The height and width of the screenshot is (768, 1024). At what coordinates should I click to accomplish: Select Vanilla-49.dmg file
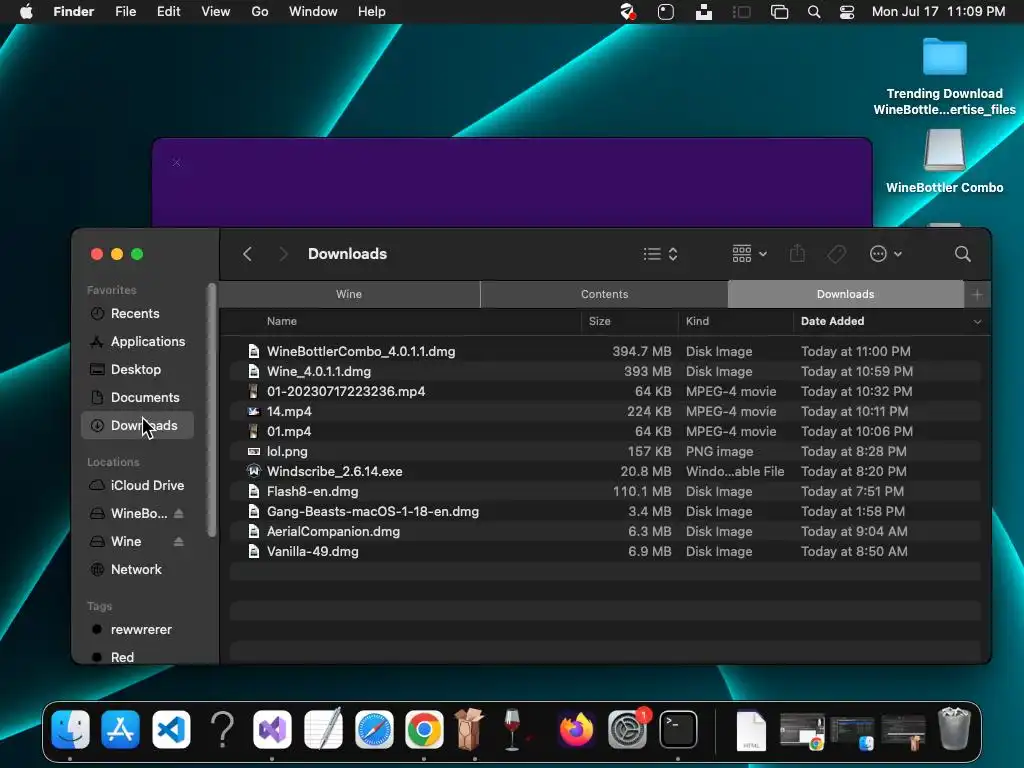pyautogui.click(x=605, y=552)
